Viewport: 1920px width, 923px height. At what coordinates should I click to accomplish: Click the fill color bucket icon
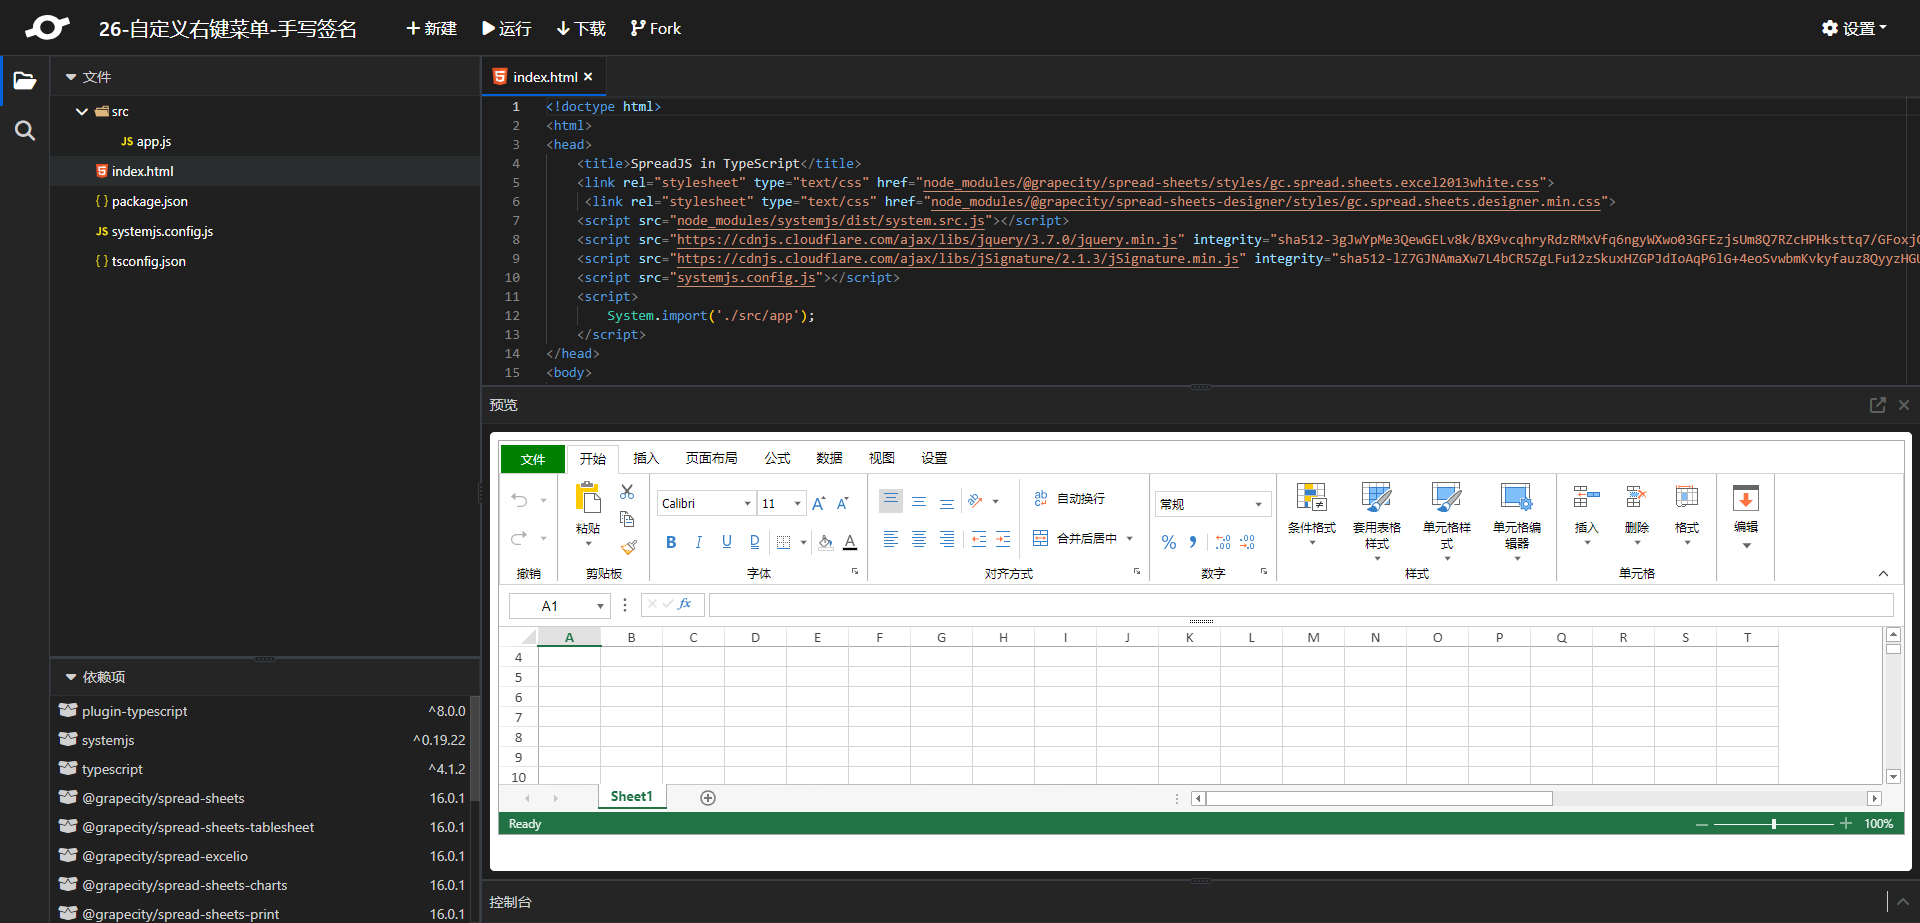tap(825, 542)
